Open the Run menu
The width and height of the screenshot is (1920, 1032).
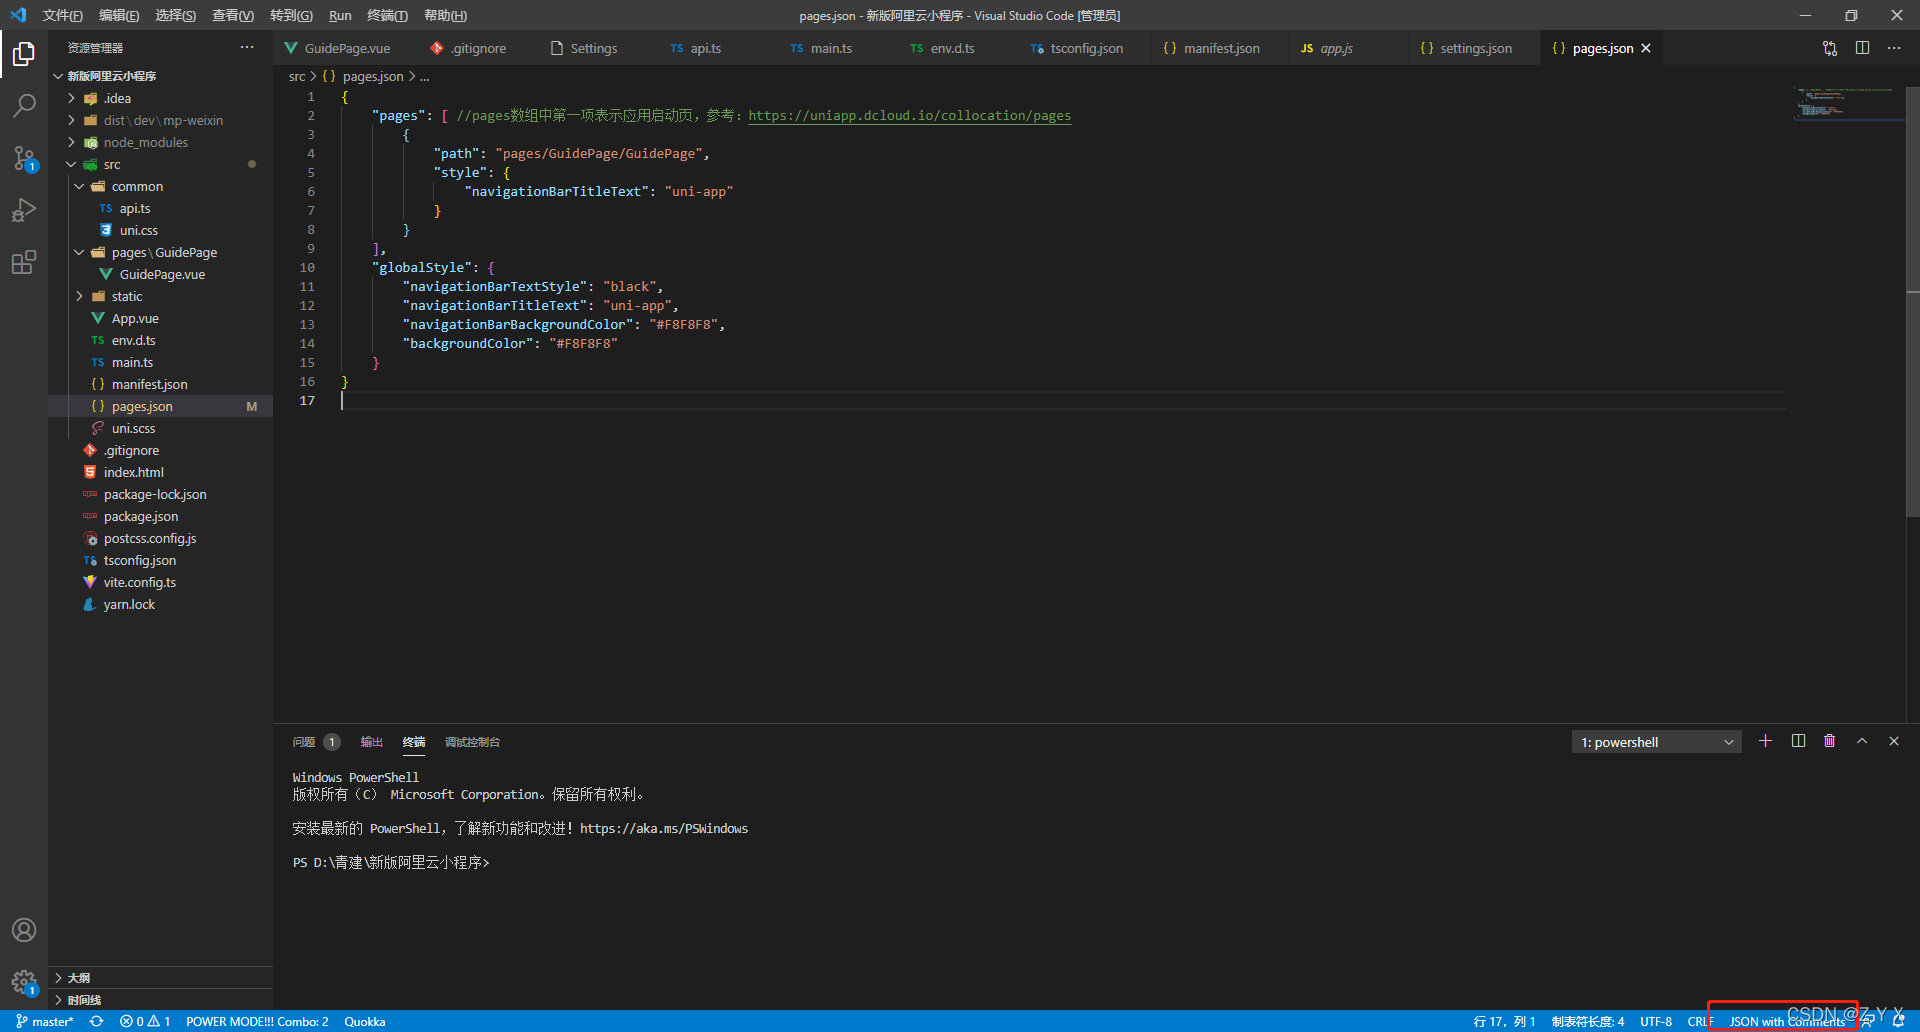(x=340, y=15)
